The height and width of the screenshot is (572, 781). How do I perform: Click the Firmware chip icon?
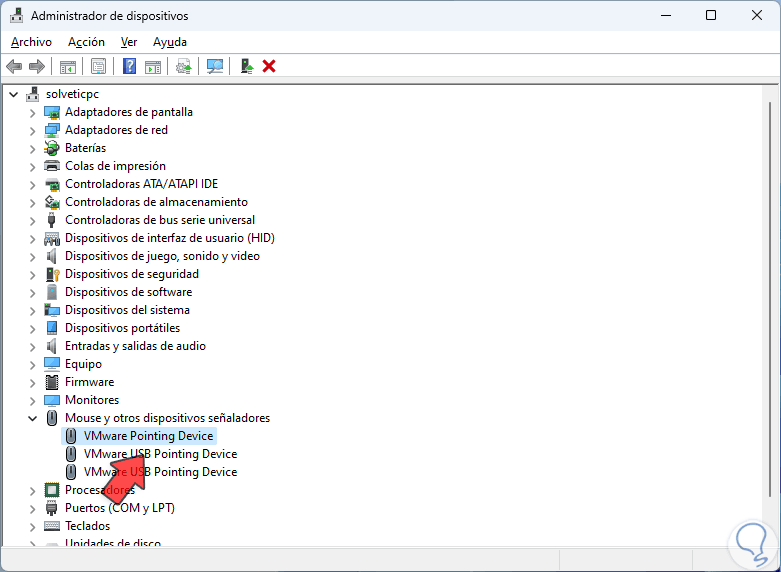click(x=52, y=382)
